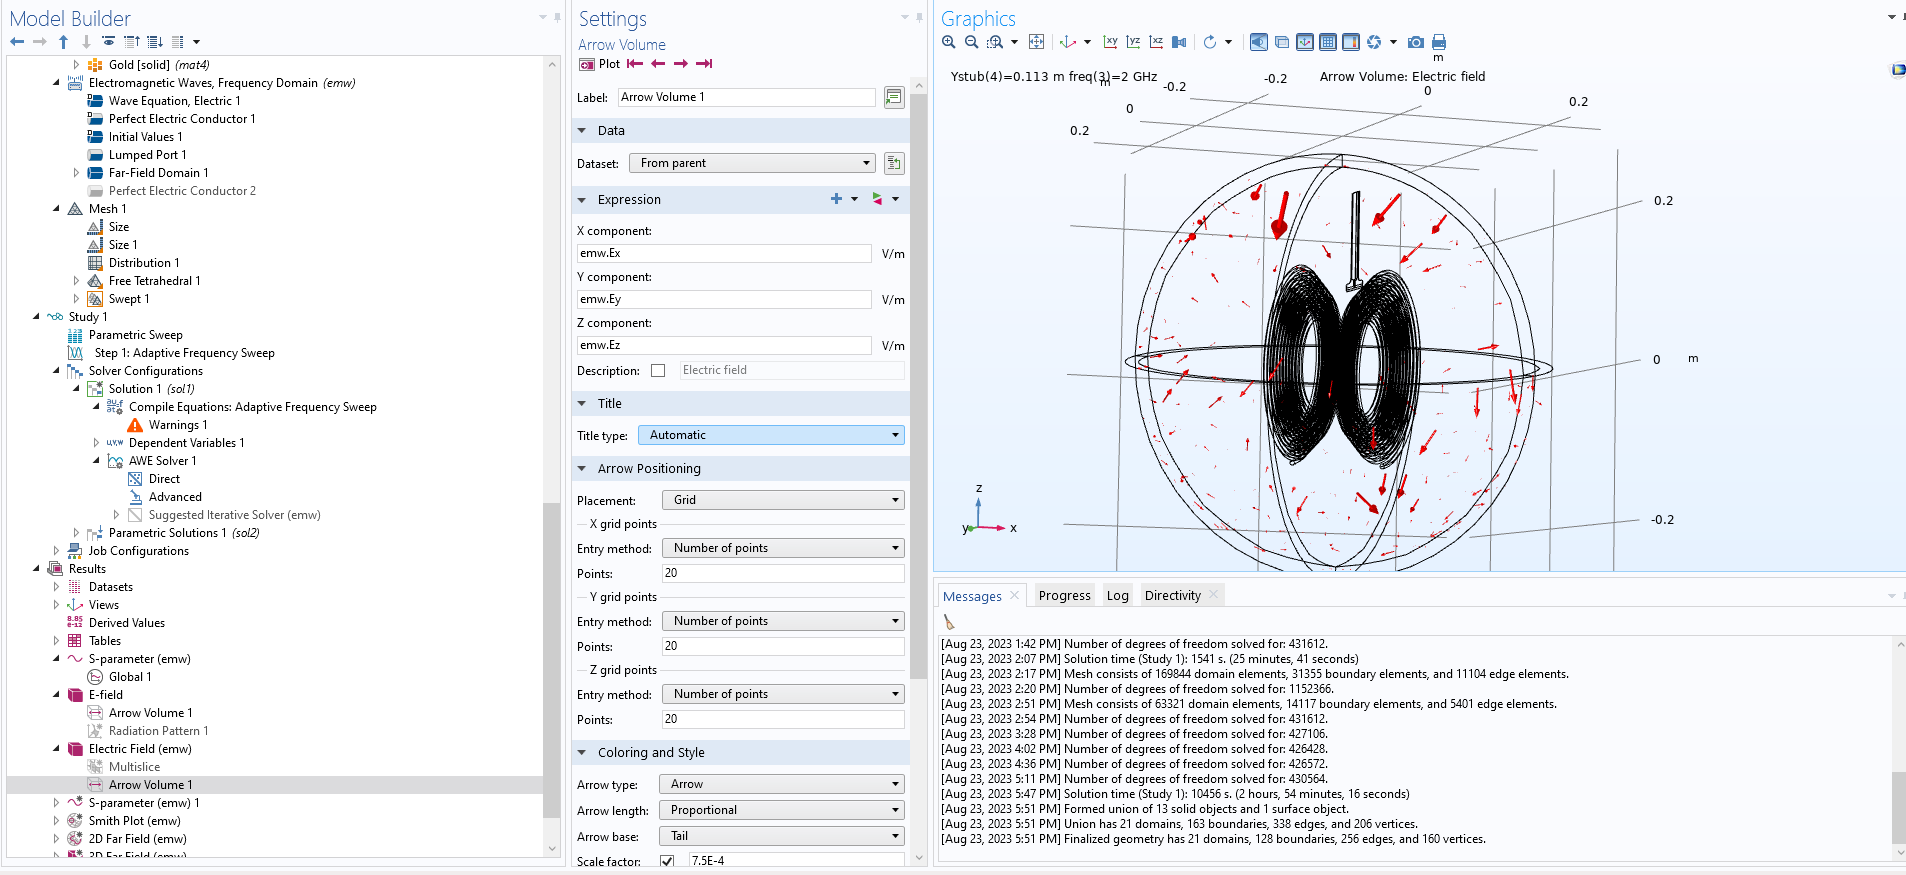Click the Zoom Extents icon
Image resolution: width=1906 pixels, height=875 pixels.
[1036, 42]
